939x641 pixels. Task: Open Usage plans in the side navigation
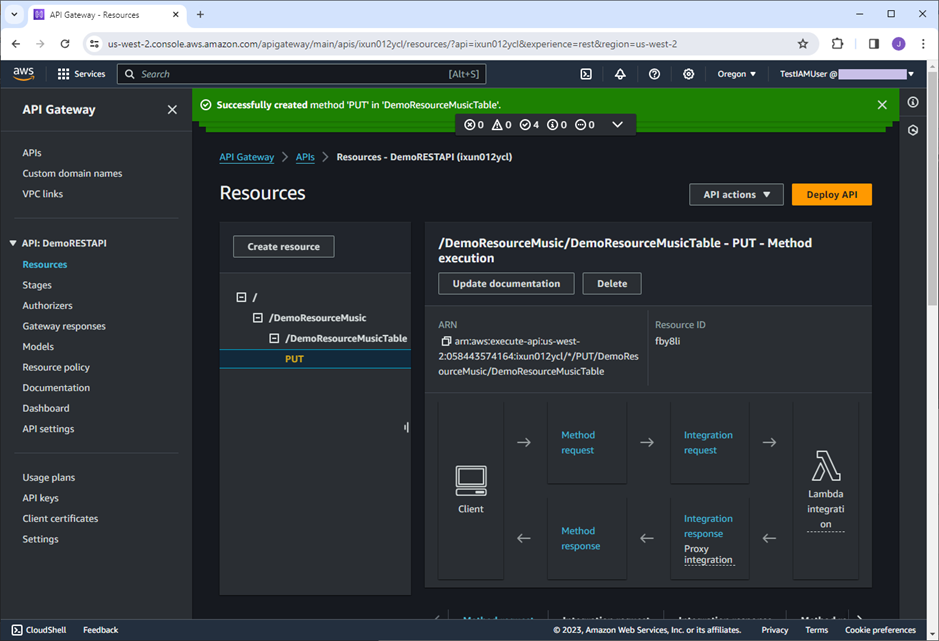[49, 477]
